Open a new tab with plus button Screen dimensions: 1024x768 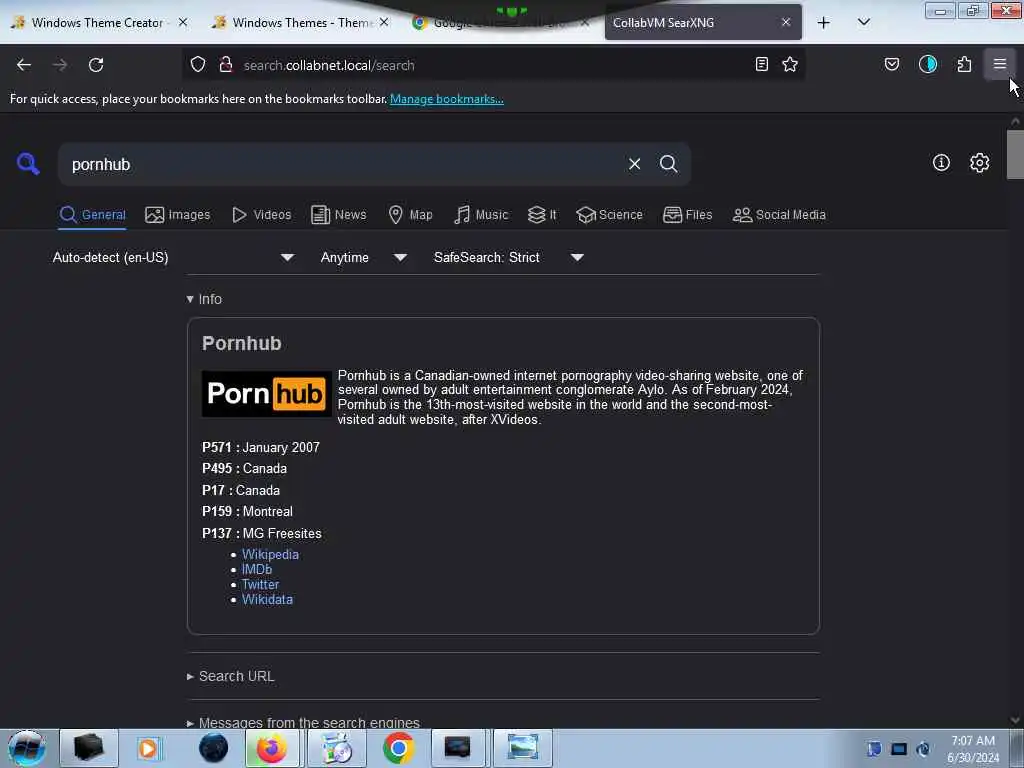(x=824, y=23)
